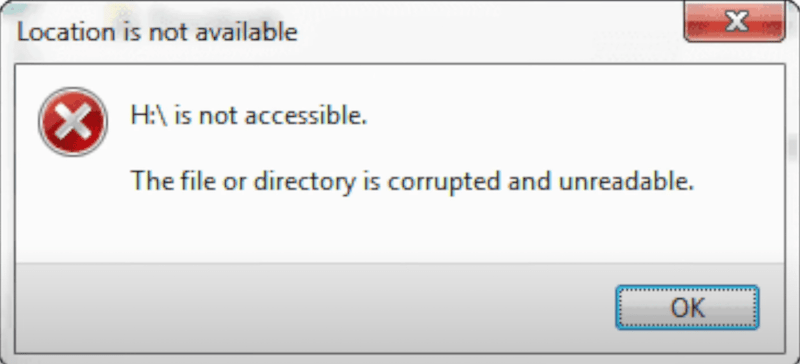Click the white X on the red close button

[736, 21]
